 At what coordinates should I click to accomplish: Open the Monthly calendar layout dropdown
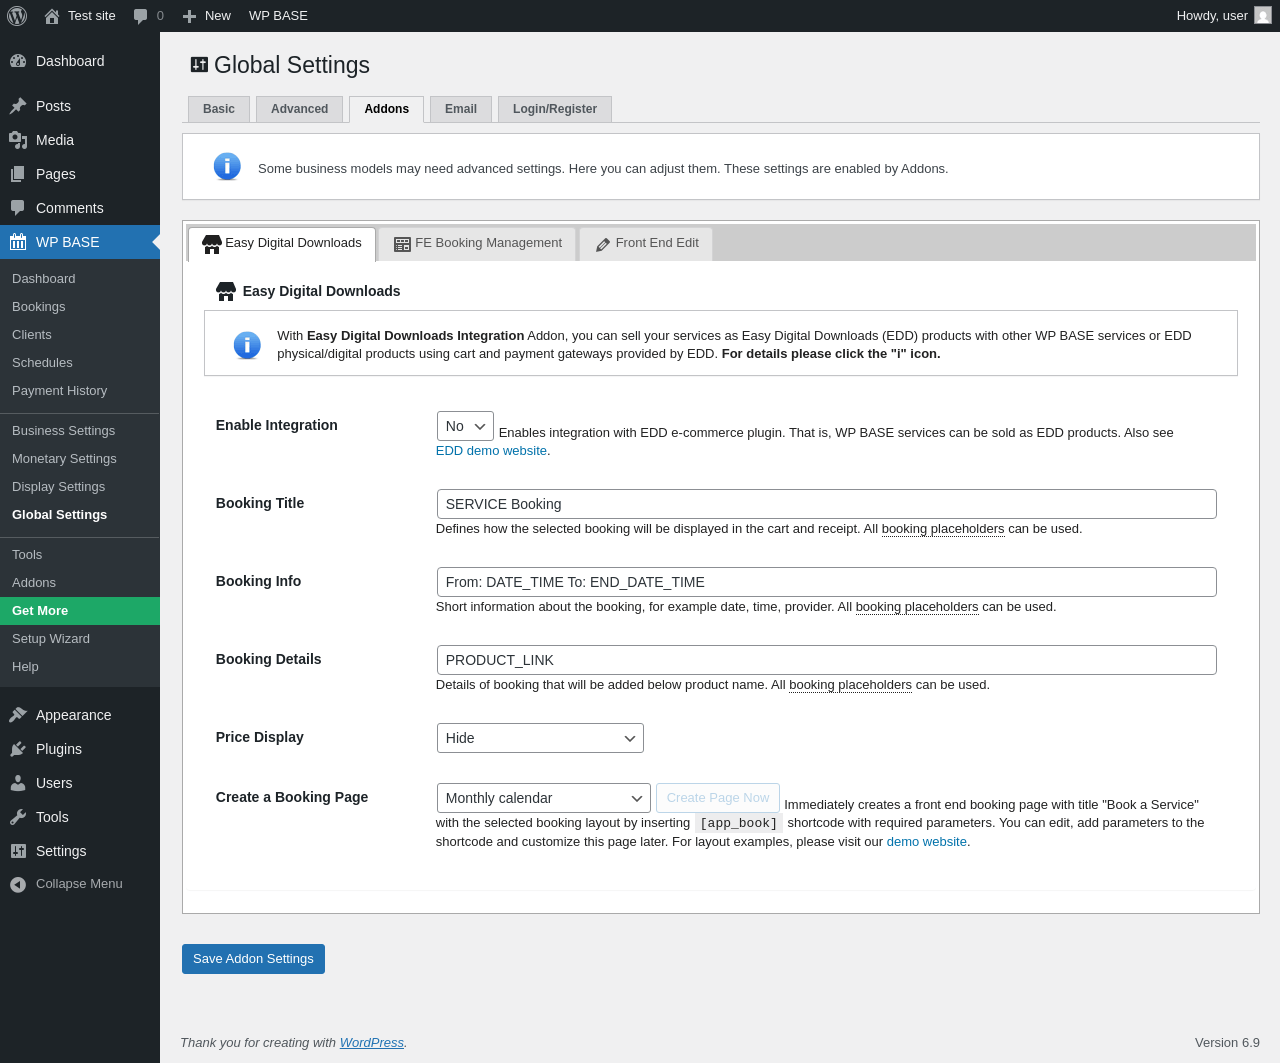pos(543,798)
